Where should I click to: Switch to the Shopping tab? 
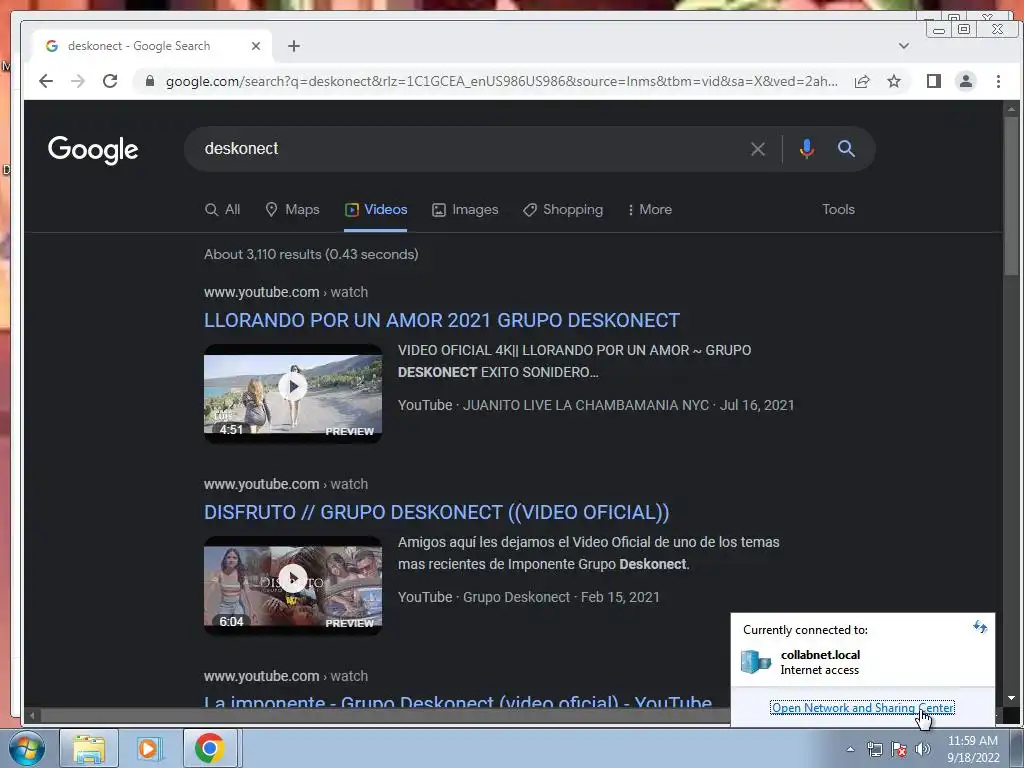(563, 210)
